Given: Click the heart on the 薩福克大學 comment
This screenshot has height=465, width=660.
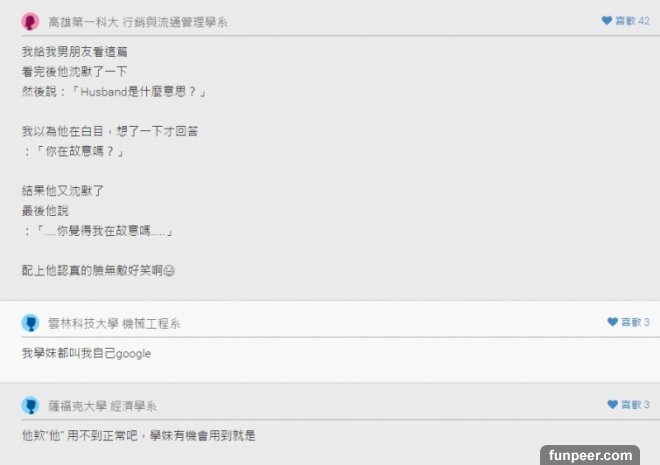Looking at the screenshot, I should 612,404.
